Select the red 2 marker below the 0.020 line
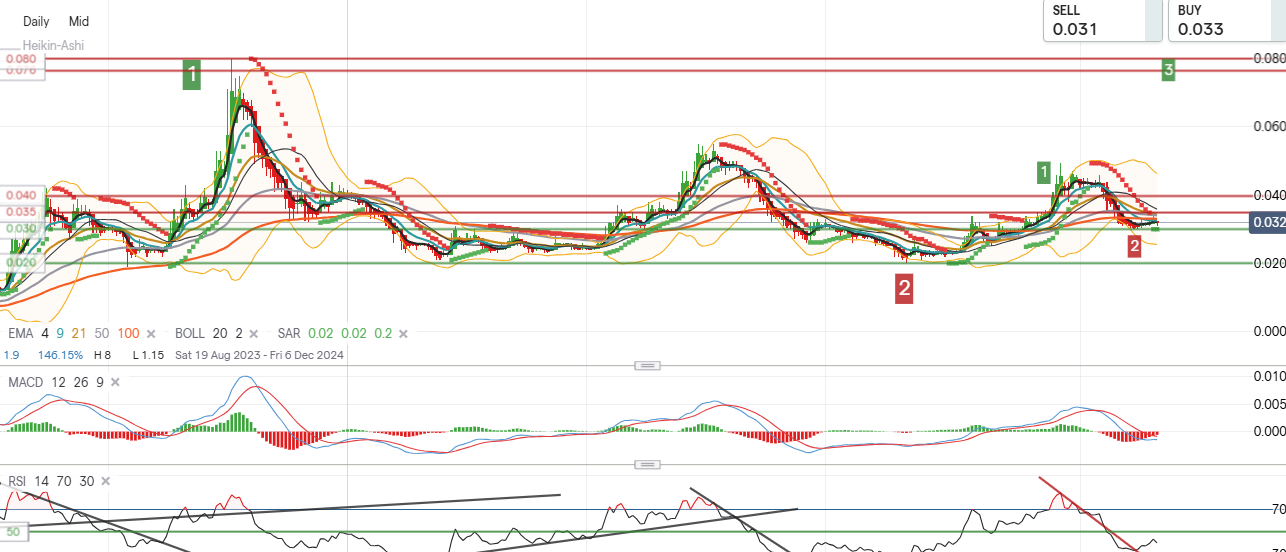Image resolution: width=1286 pixels, height=552 pixels. [x=904, y=289]
